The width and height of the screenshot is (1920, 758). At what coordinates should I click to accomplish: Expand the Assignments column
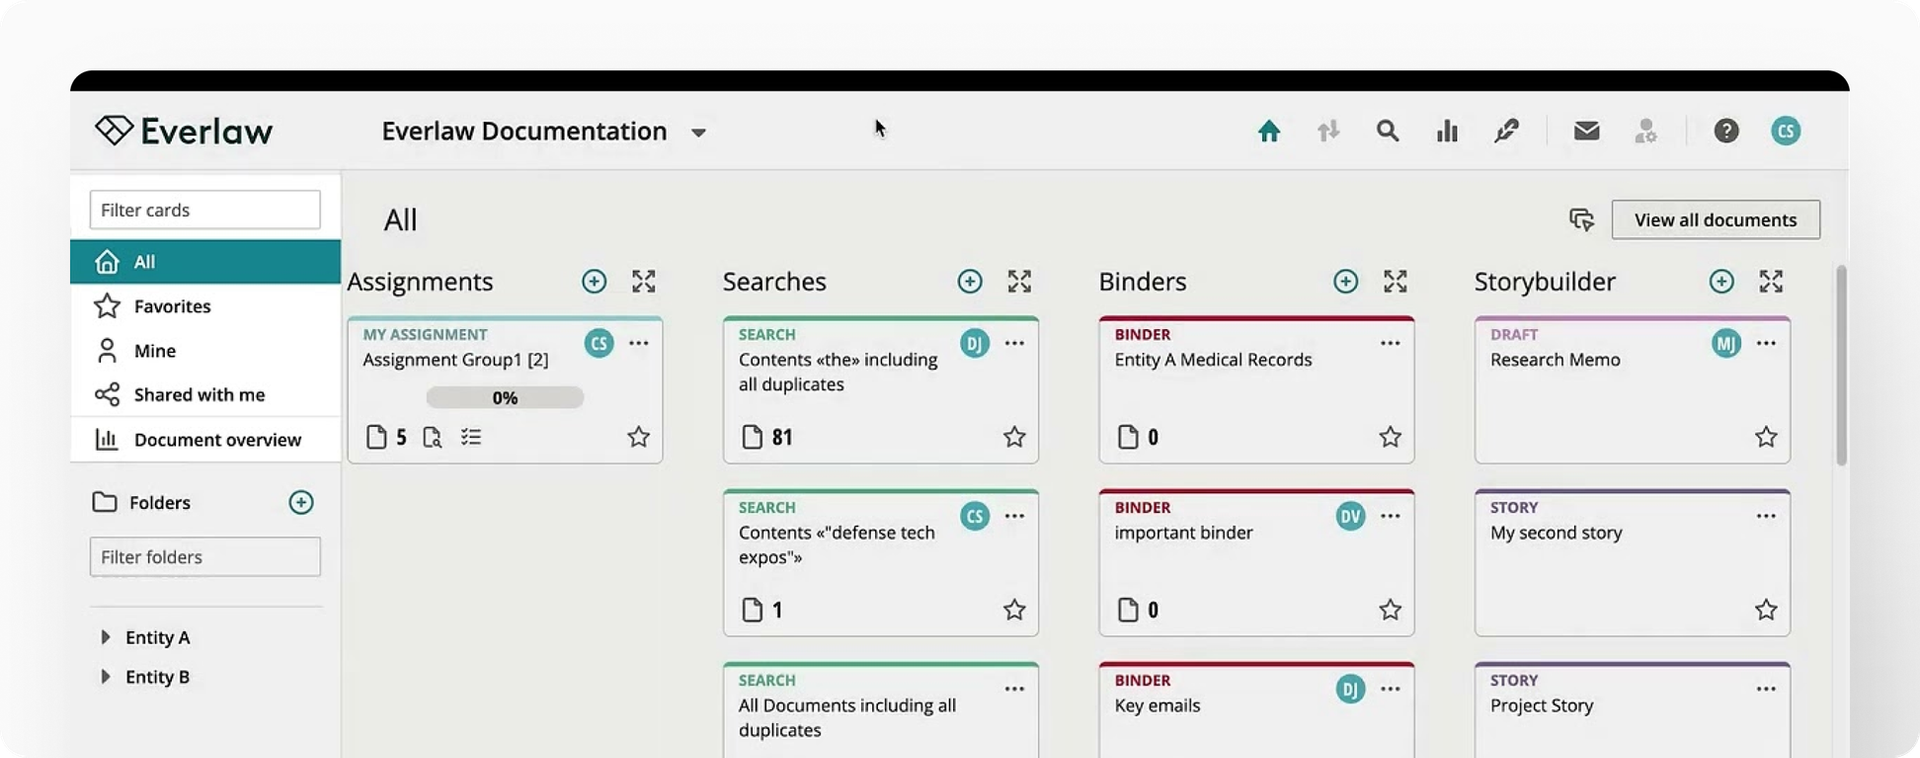(644, 282)
